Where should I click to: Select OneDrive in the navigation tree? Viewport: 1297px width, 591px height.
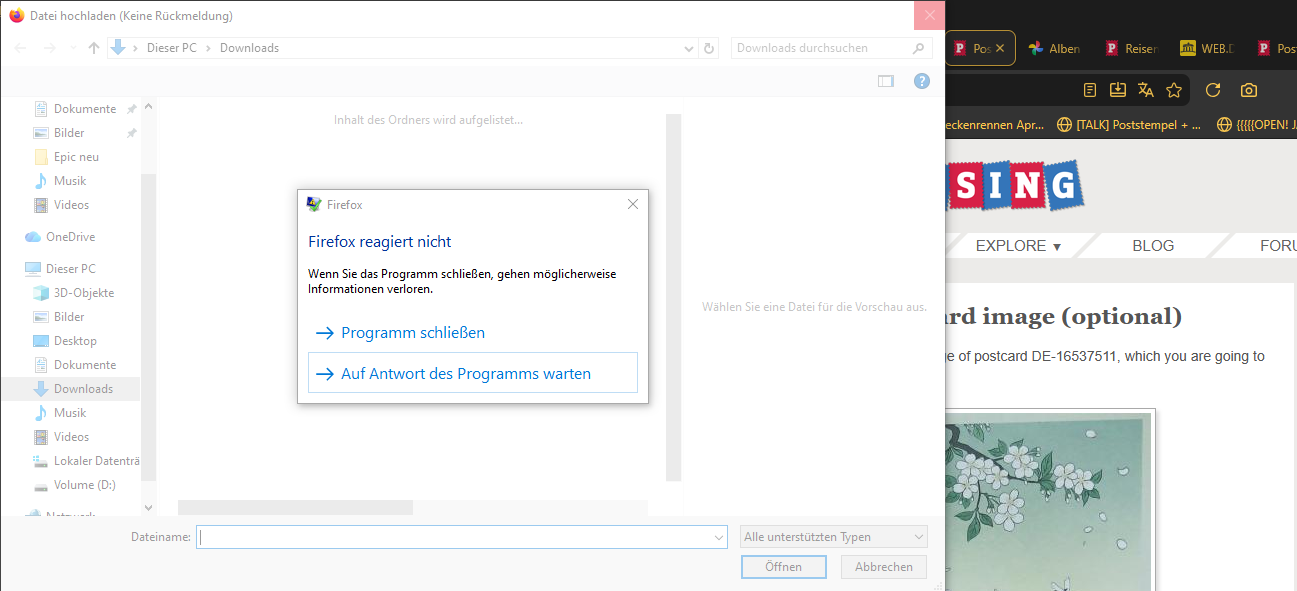(x=70, y=237)
